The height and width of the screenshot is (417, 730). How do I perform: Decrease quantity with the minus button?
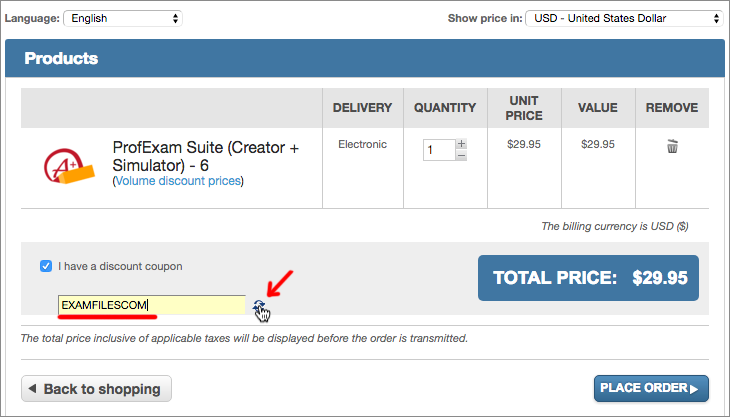pyautogui.click(x=461, y=156)
